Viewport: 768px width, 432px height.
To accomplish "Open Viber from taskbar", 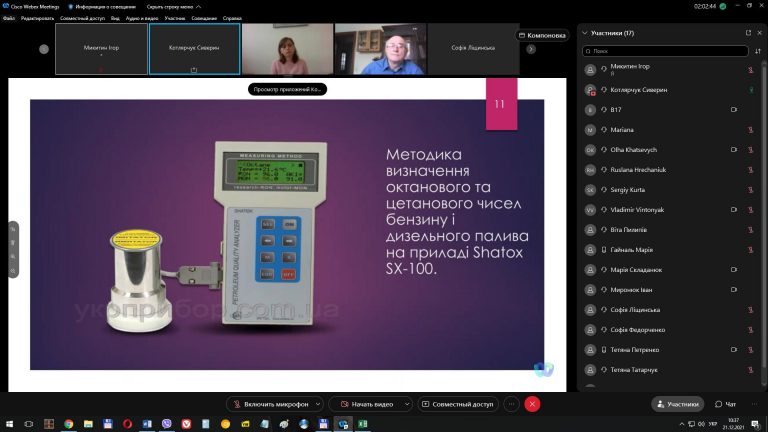I will click(x=167, y=424).
